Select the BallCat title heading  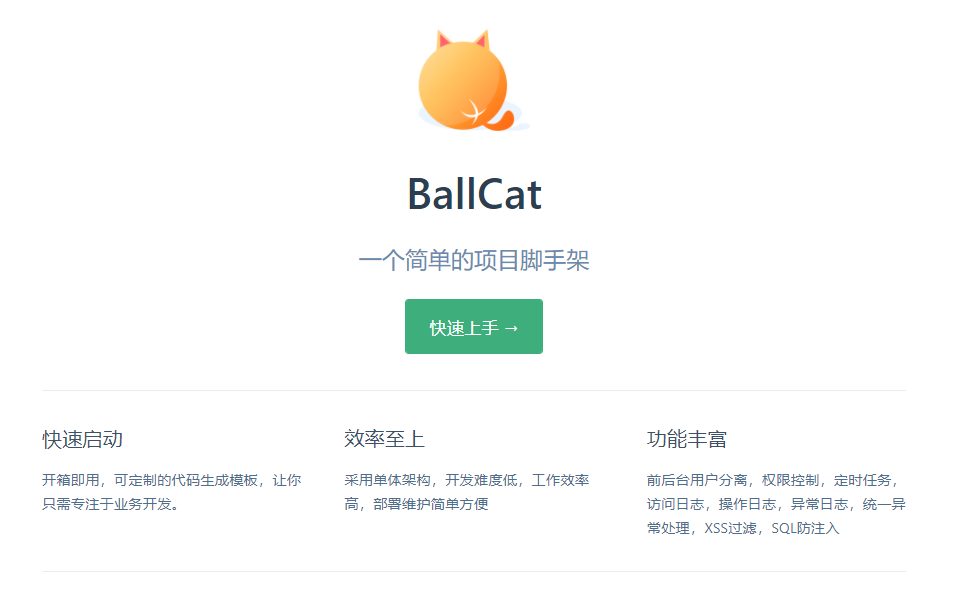click(474, 194)
